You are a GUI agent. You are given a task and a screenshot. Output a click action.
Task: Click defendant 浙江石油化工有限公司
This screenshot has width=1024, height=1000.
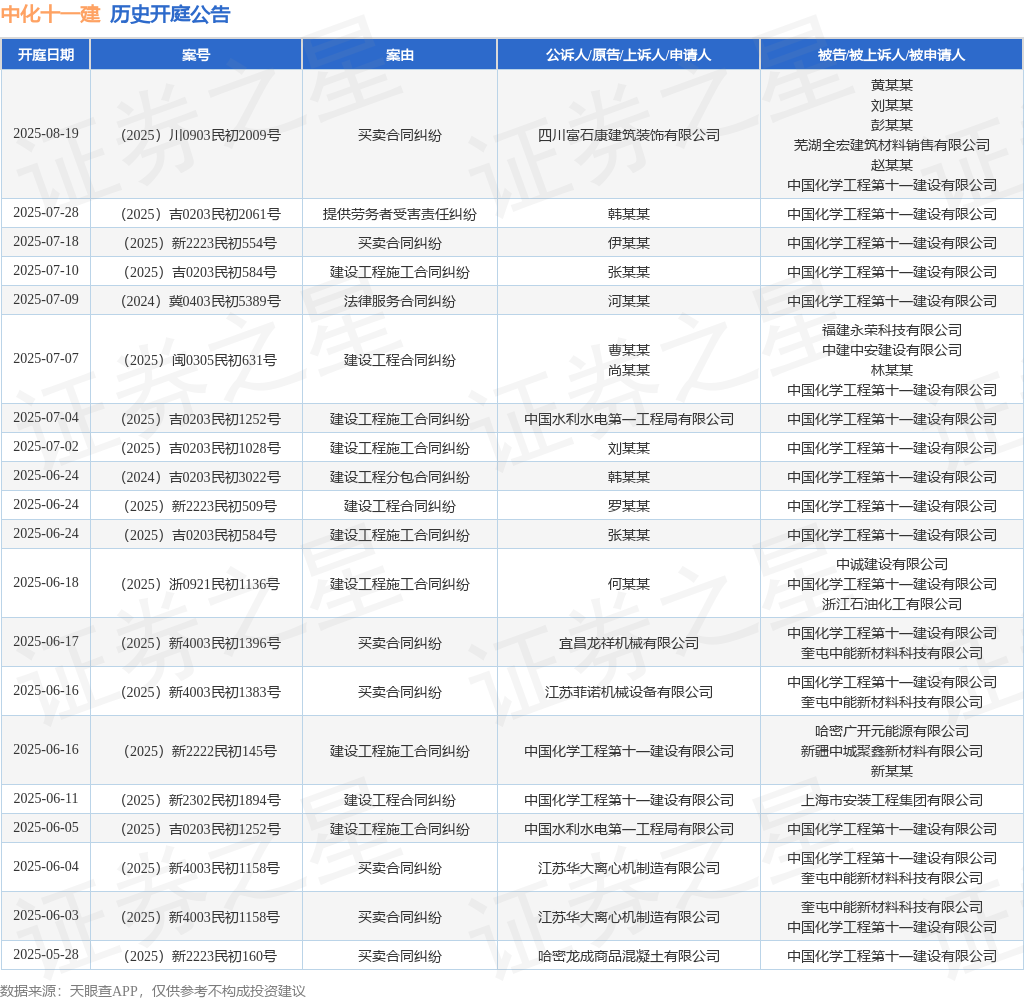(x=891, y=604)
